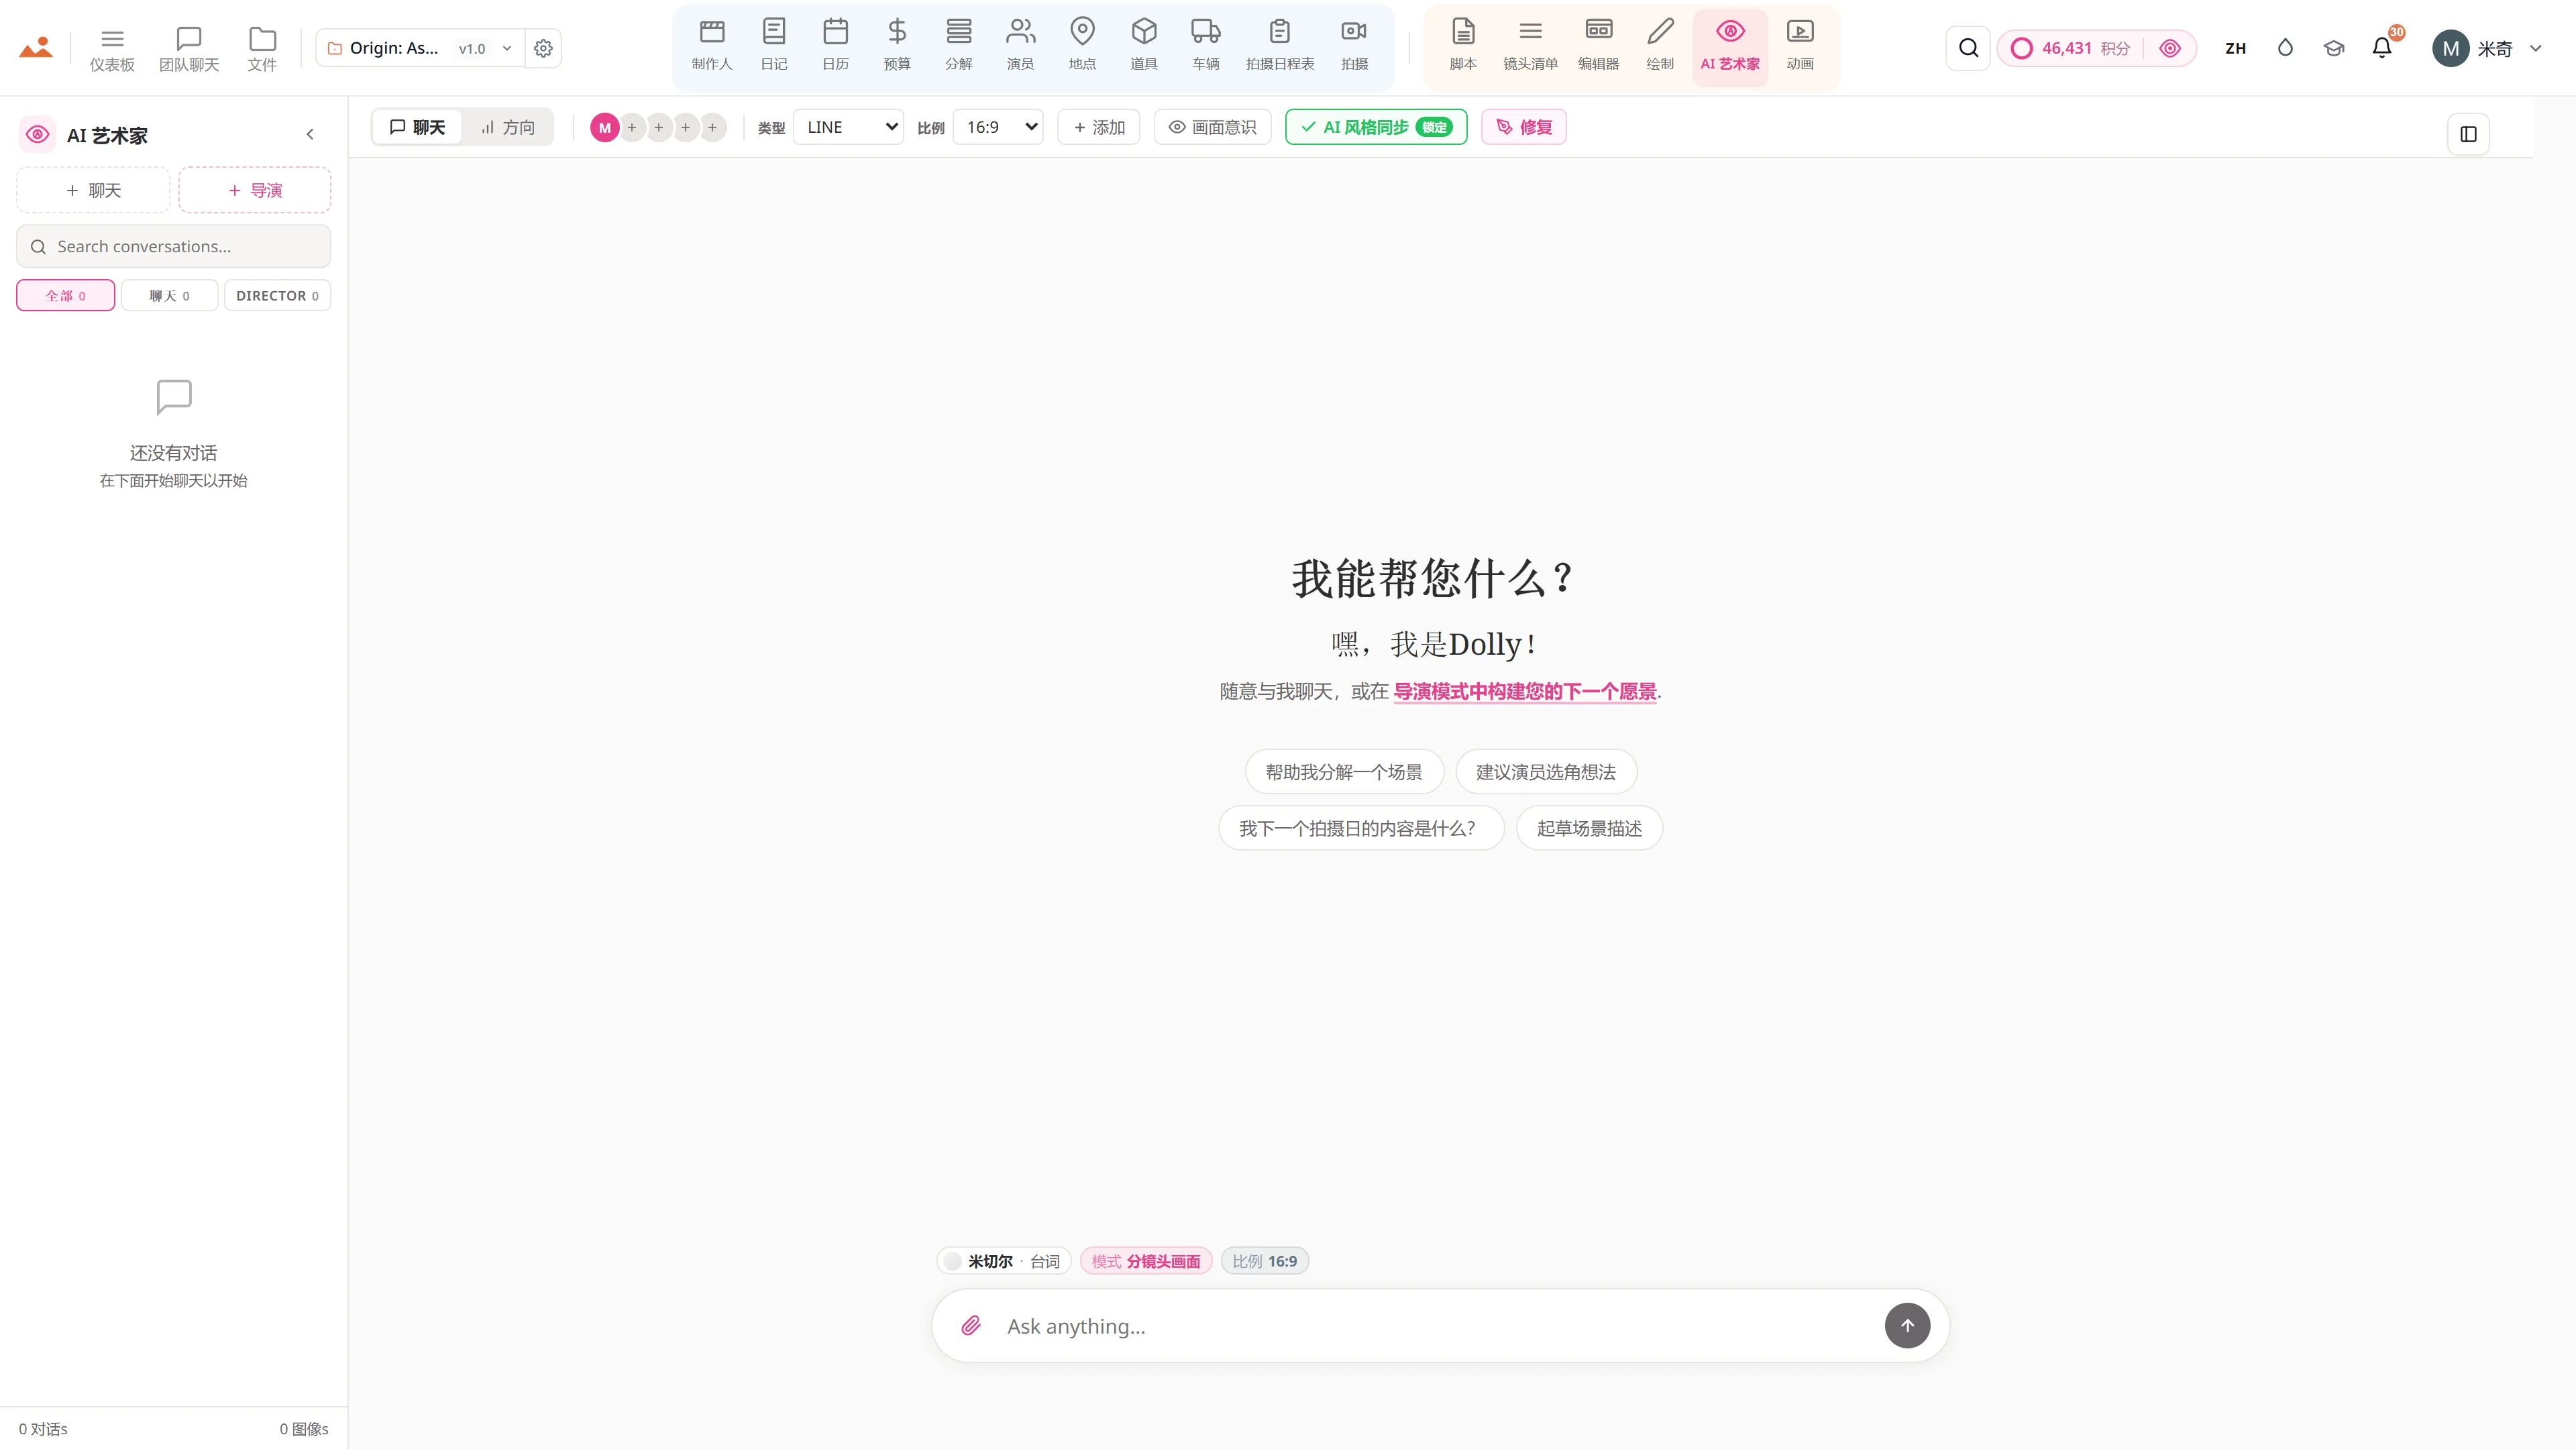This screenshot has height=1449, width=2576.
Task: Switch to the 方向 direction tab
Action: (x=508, y=127)
